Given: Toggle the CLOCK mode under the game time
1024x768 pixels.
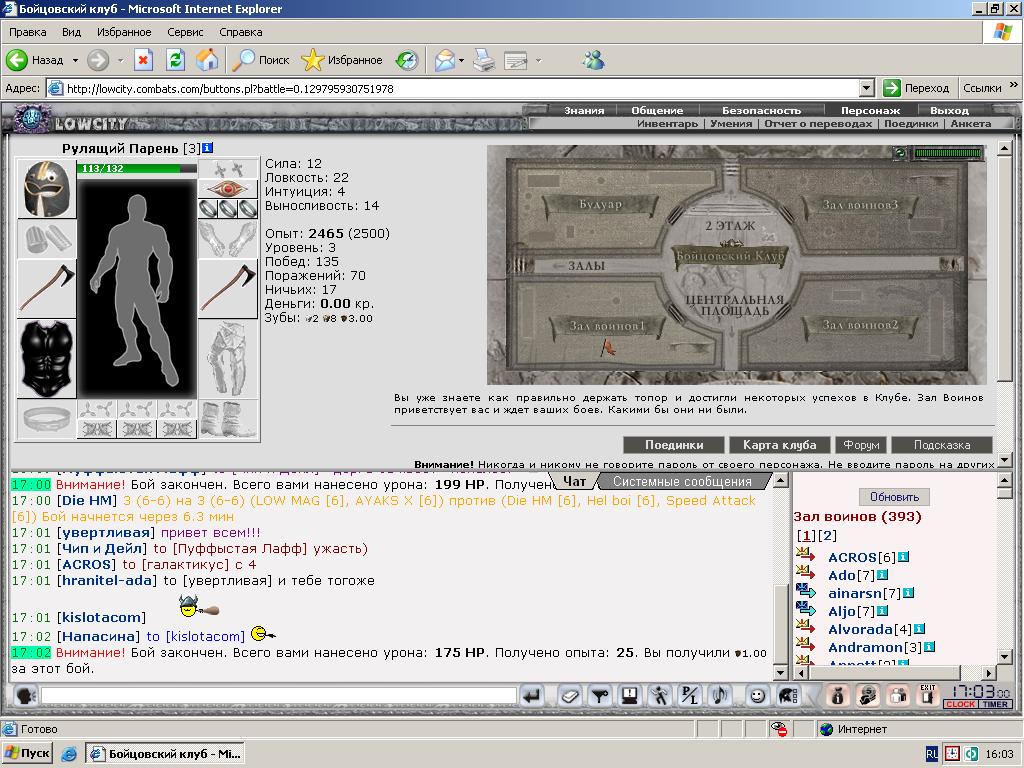Looking at the screenshot, I should tap(960, 704).
